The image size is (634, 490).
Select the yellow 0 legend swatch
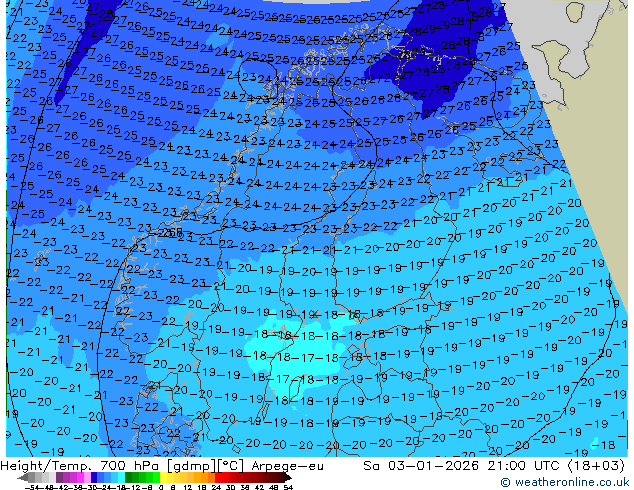(x=163, y=478)
